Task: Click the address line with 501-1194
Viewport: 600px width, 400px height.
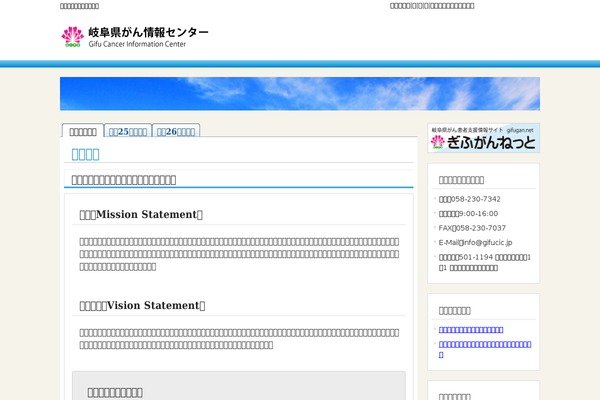Action: point(485,263)
